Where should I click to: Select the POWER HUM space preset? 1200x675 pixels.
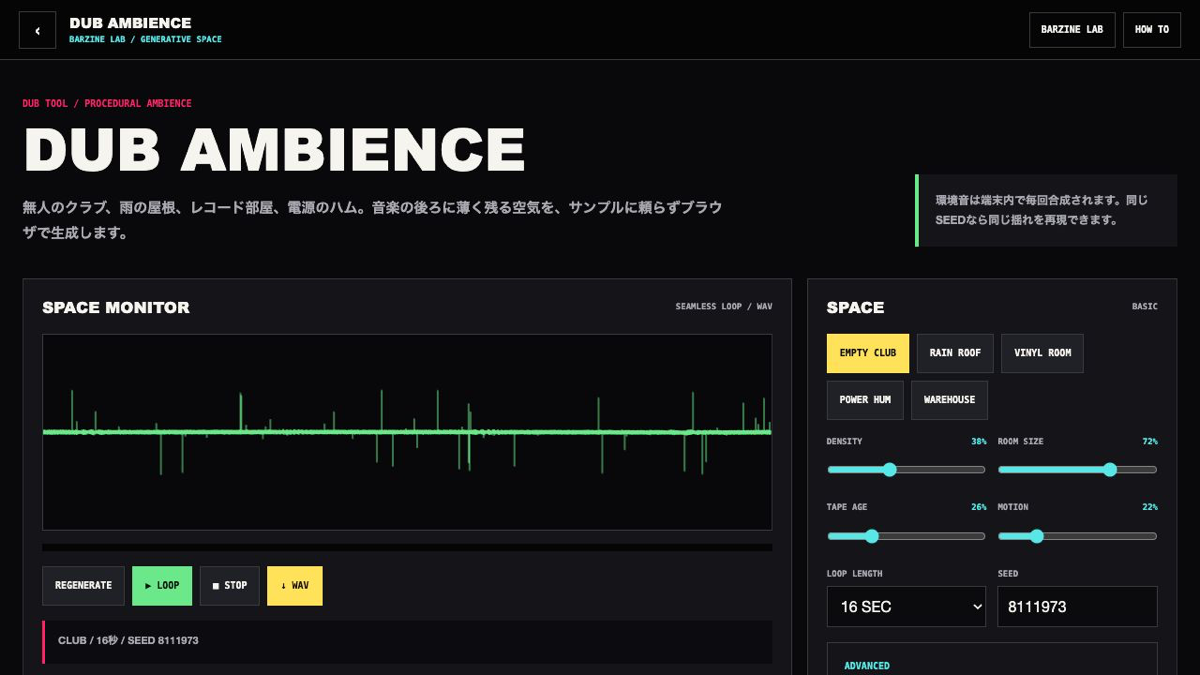point(865,400)
